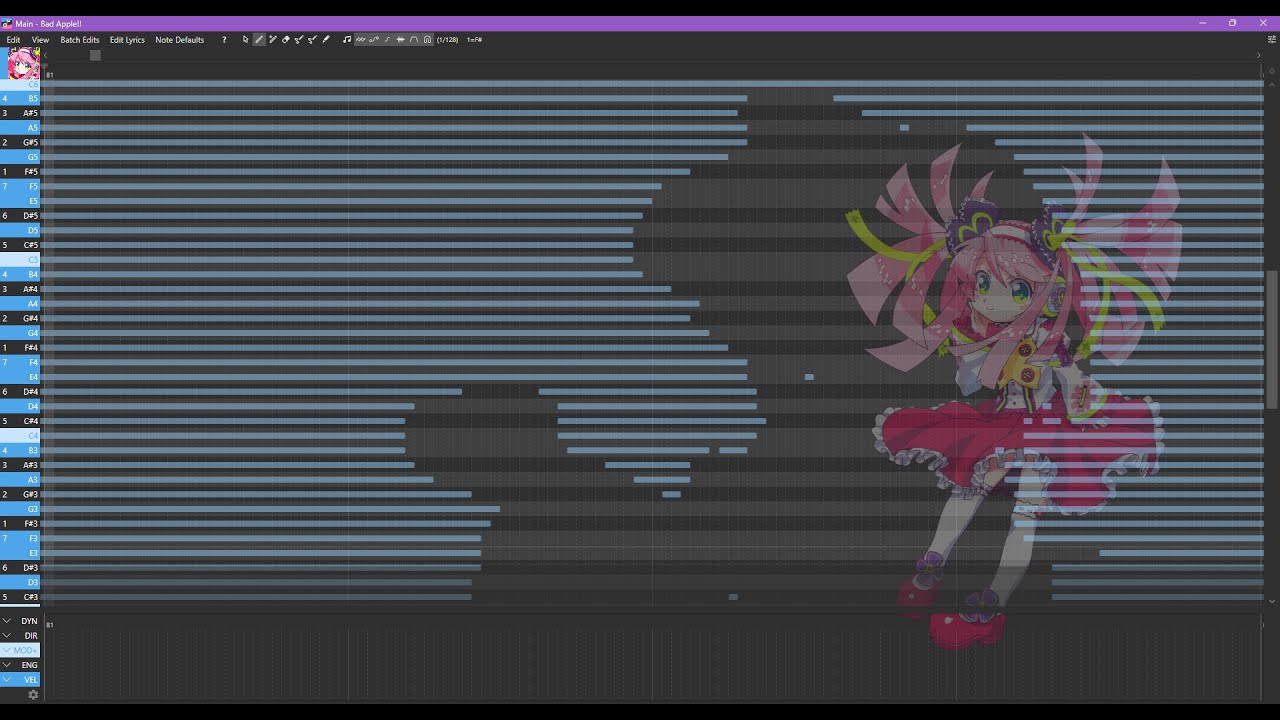This screenshot has width=1280, height=720.
Task: Select the short note on E4 row
Action: pyautogui.click(x=809, y=377)
